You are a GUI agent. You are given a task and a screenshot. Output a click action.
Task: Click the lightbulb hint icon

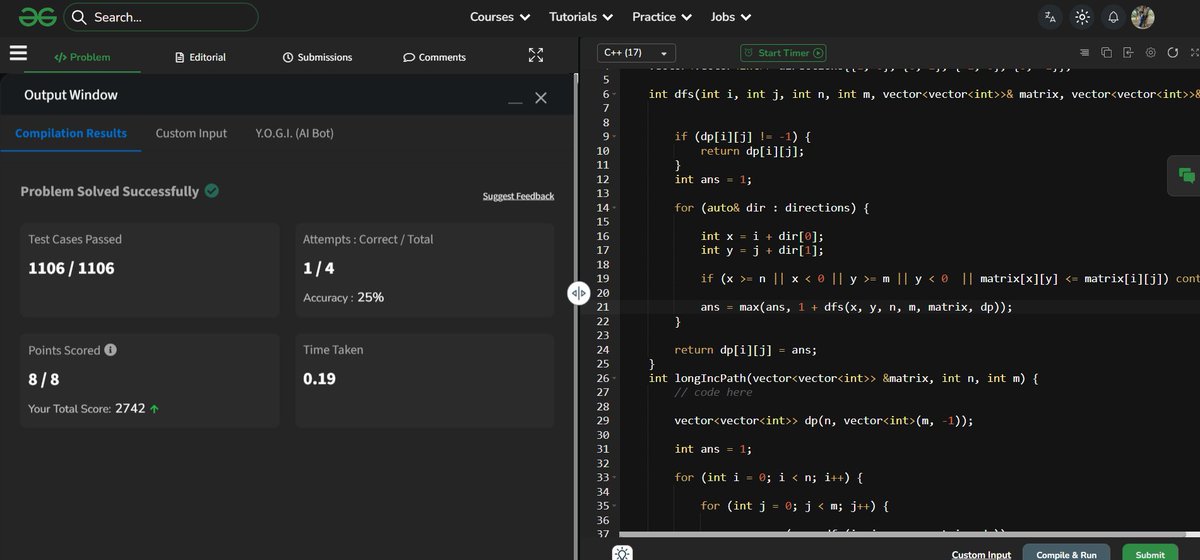622,552
